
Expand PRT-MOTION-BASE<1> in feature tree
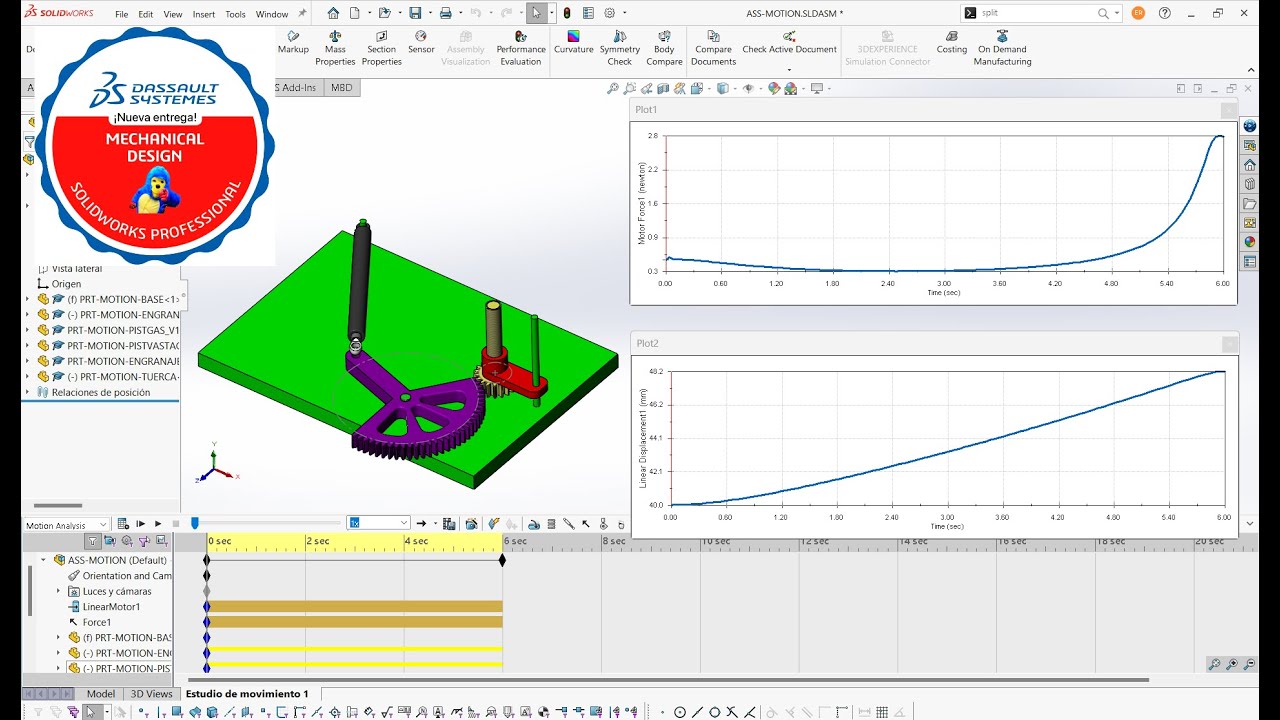[x=27, y=299]
